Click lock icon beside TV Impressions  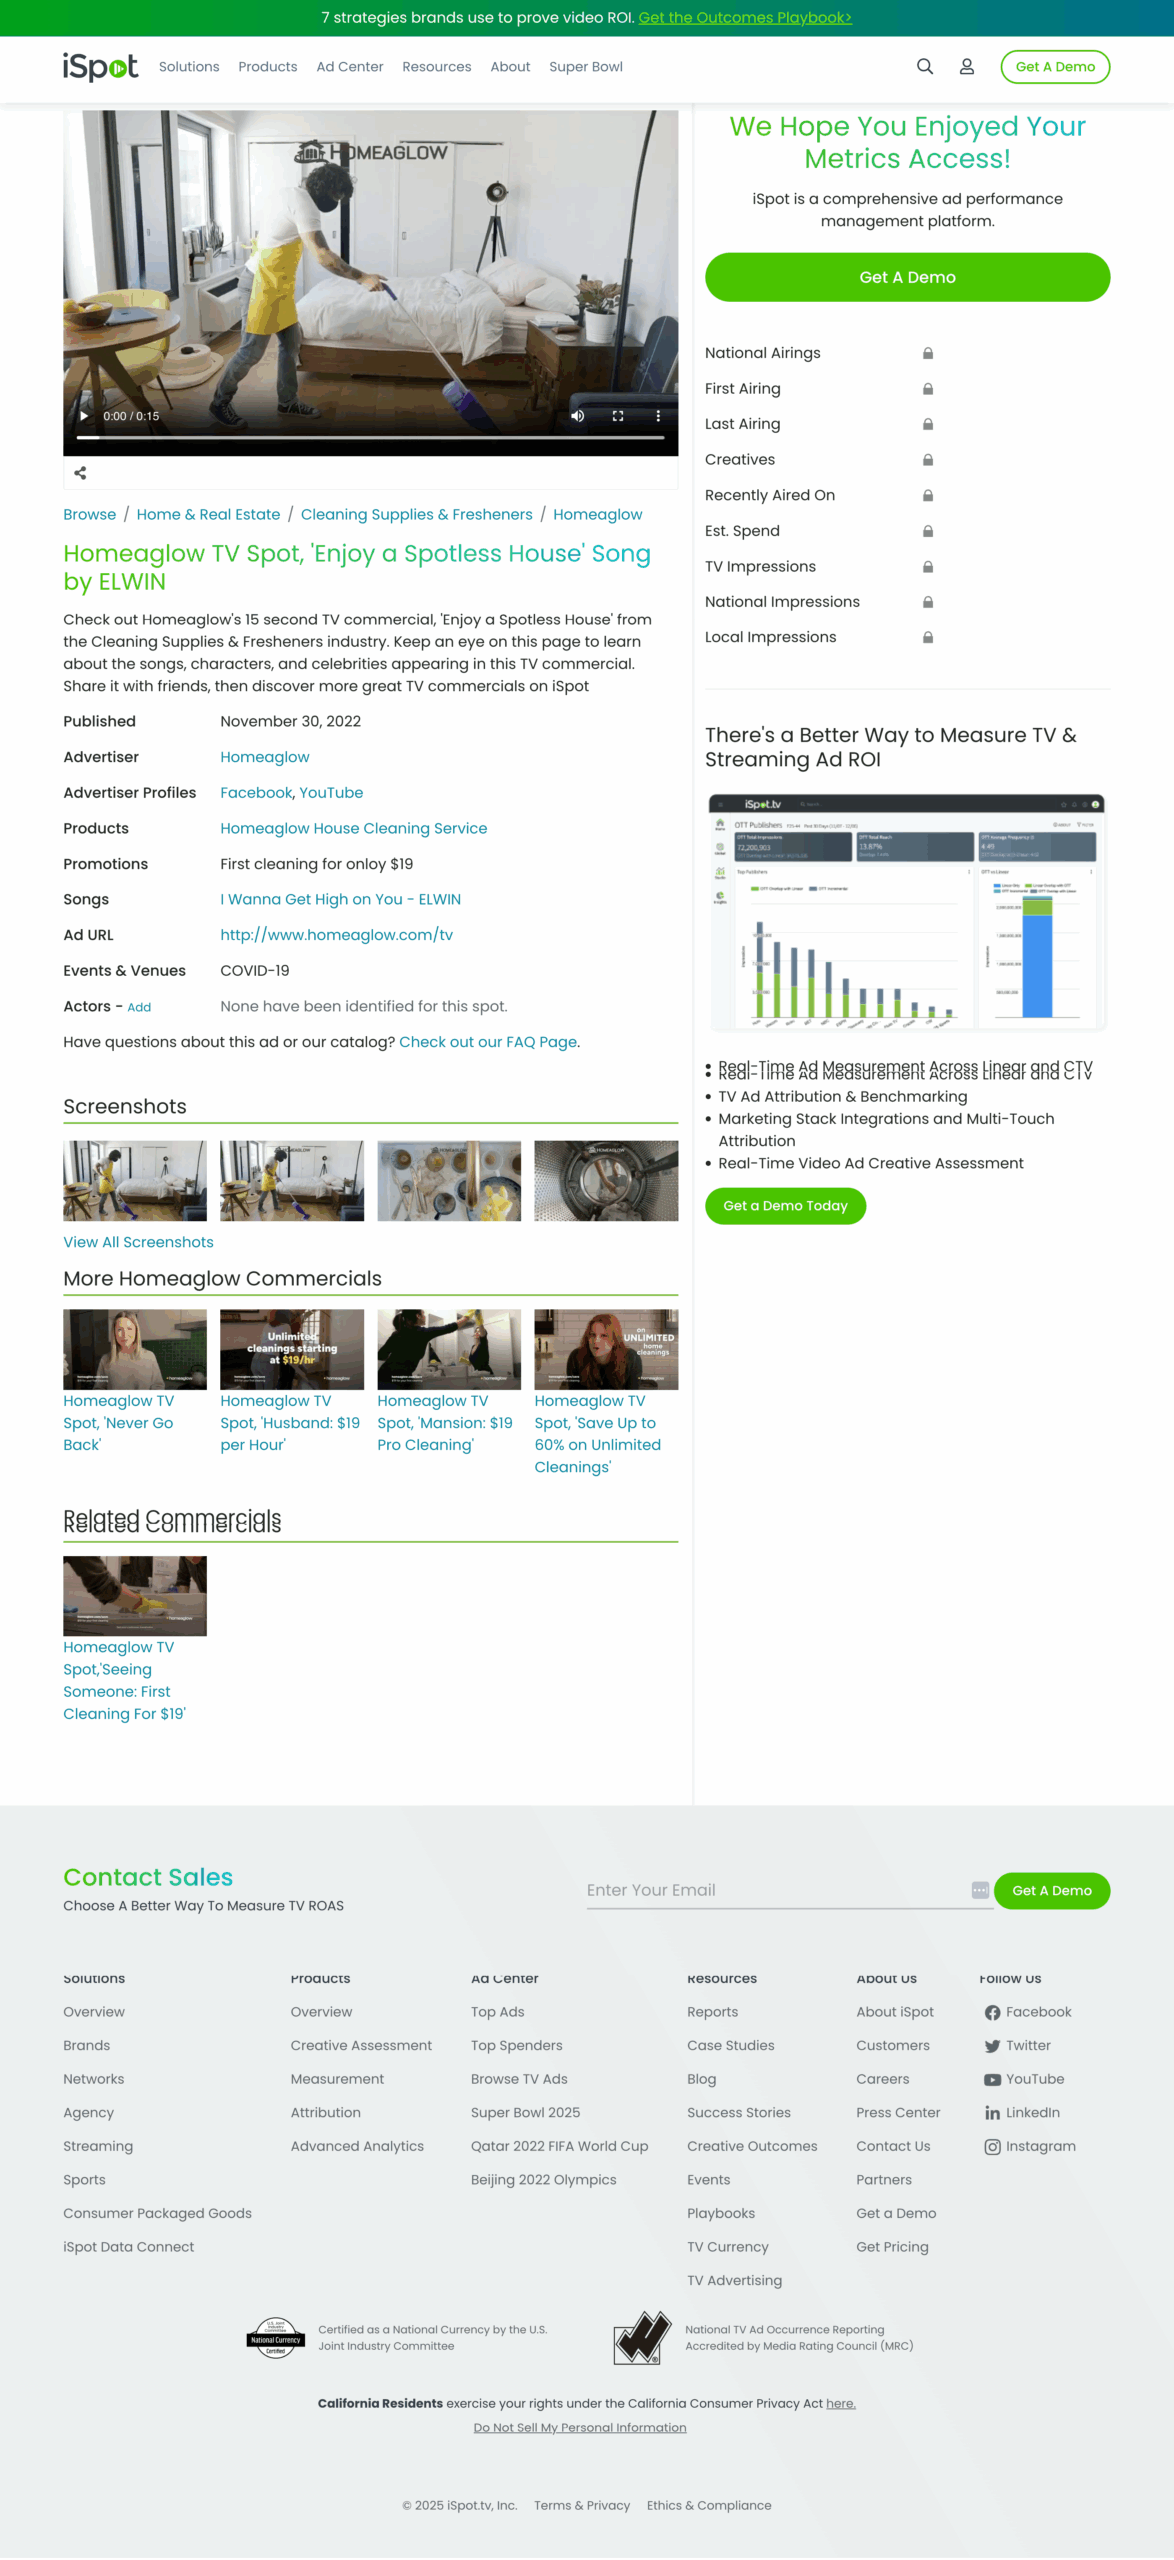point(928,567)
